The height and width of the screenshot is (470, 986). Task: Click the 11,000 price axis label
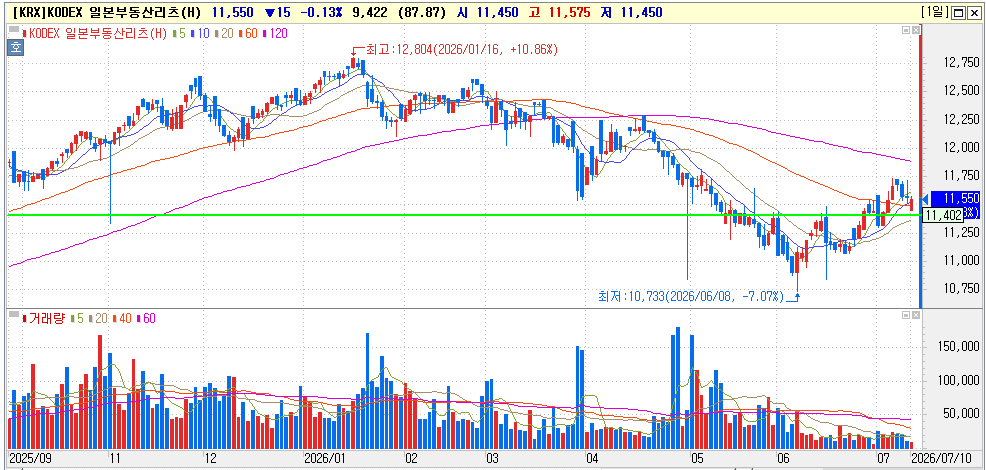tap(961, 260)
